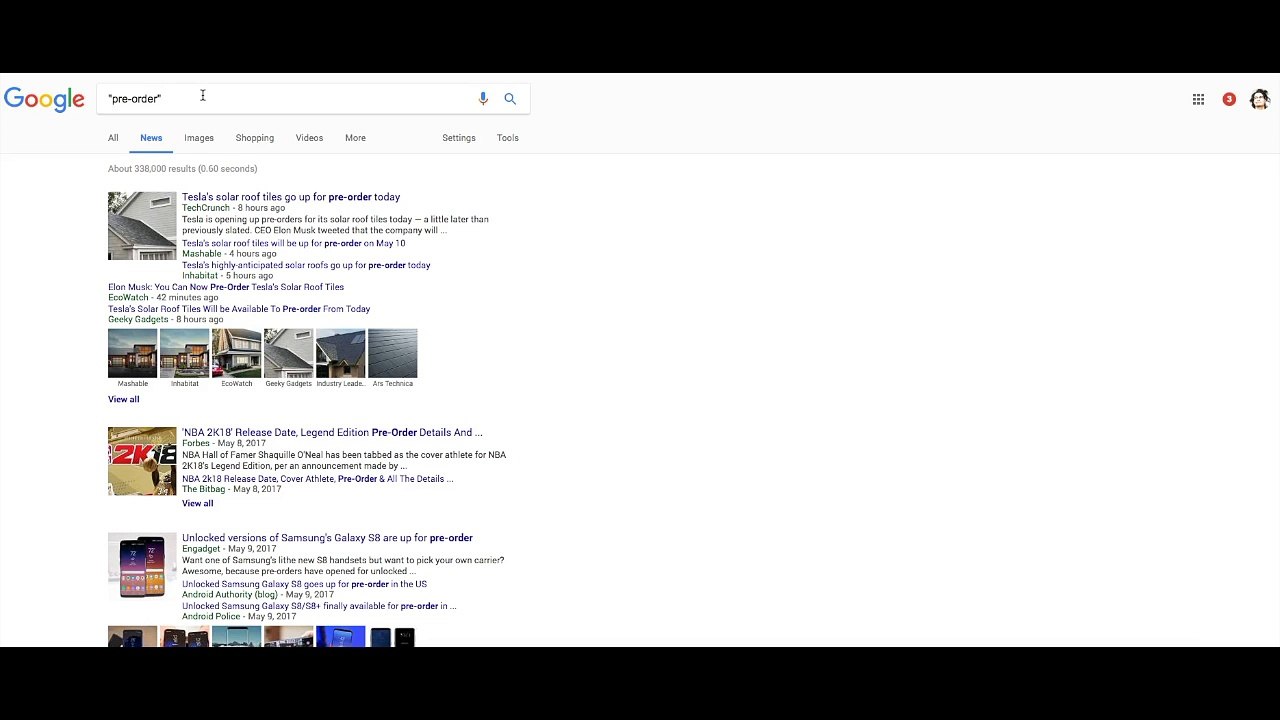Start voice search with microphone icon
The image size is (1280, 720).
(x=483, y=98)
